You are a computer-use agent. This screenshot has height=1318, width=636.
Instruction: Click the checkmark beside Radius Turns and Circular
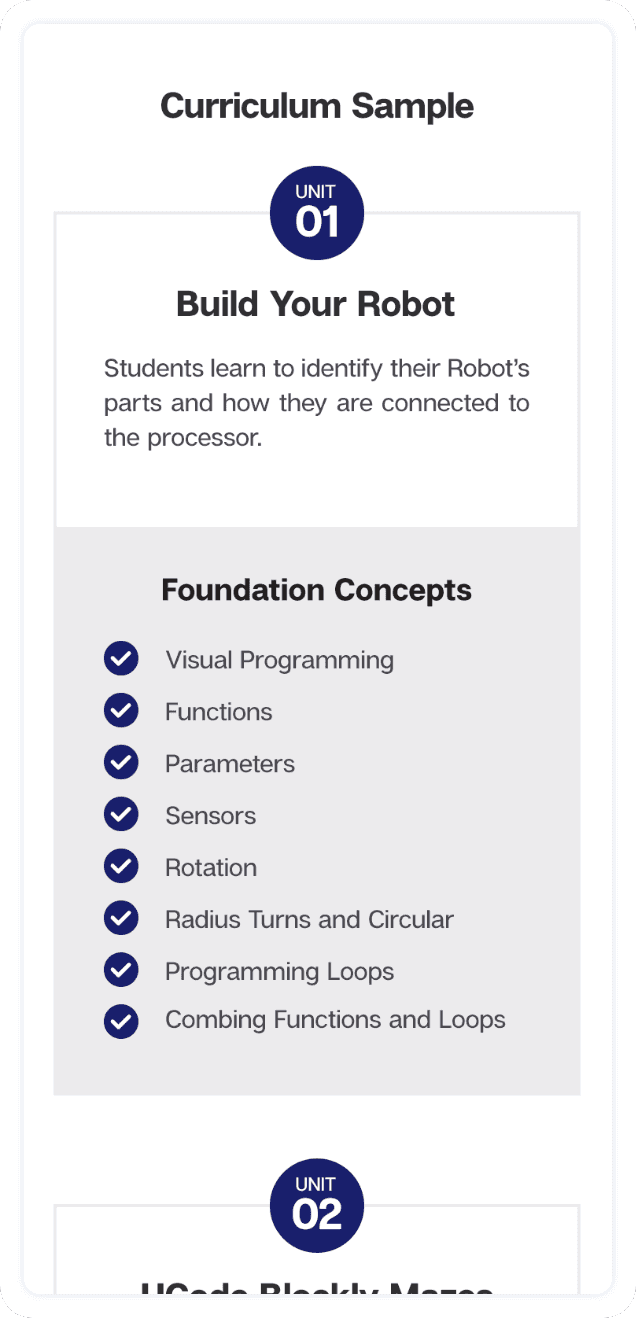click(x=121, y=918)
